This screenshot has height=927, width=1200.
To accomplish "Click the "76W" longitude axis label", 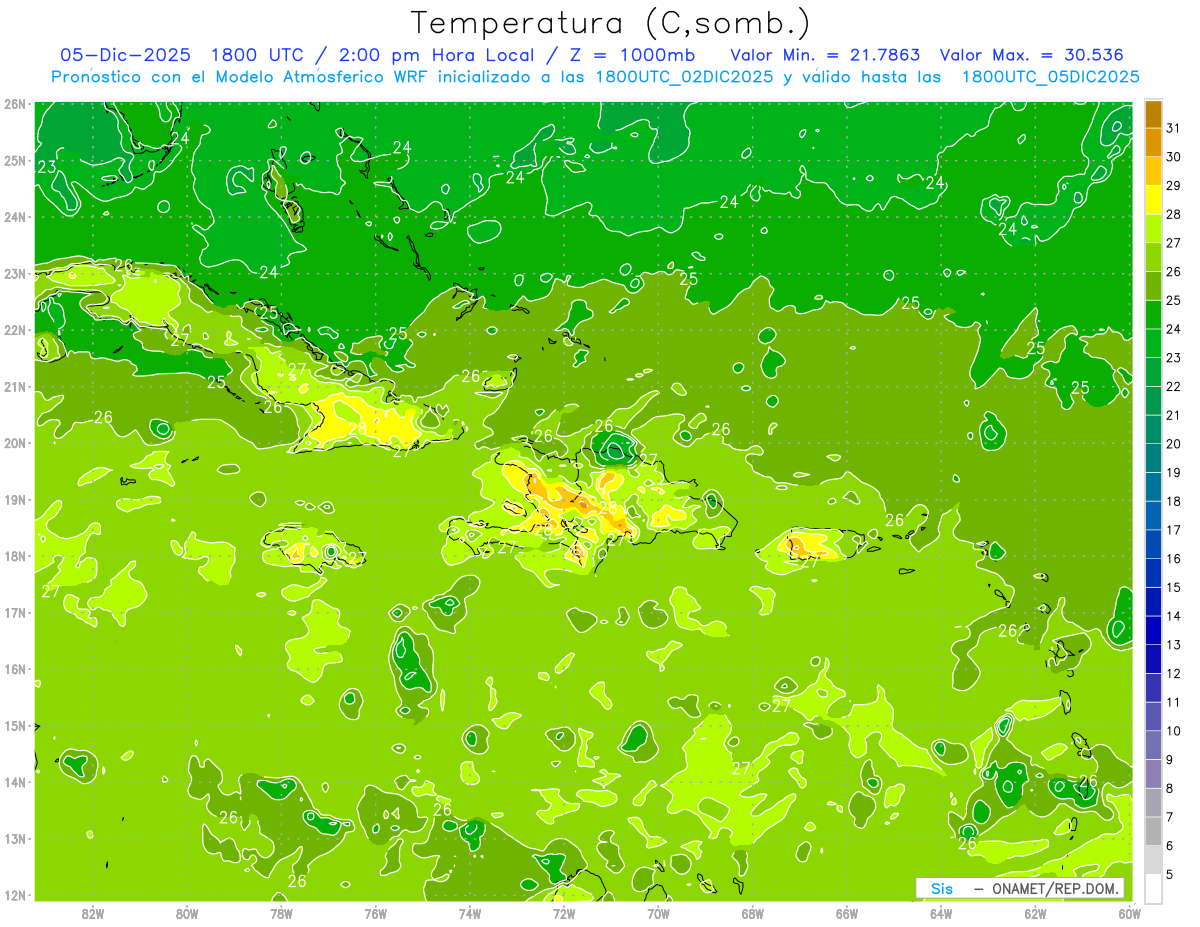I will pos(376,913).
